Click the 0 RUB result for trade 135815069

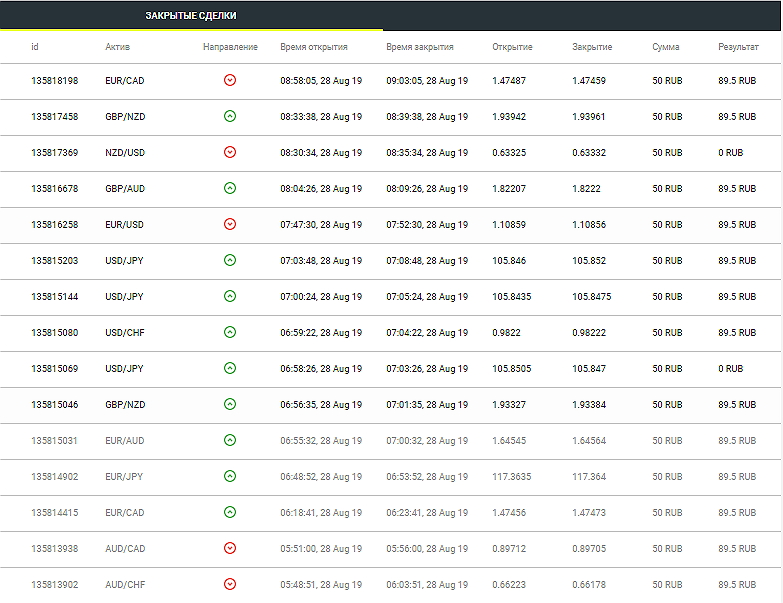731,368
